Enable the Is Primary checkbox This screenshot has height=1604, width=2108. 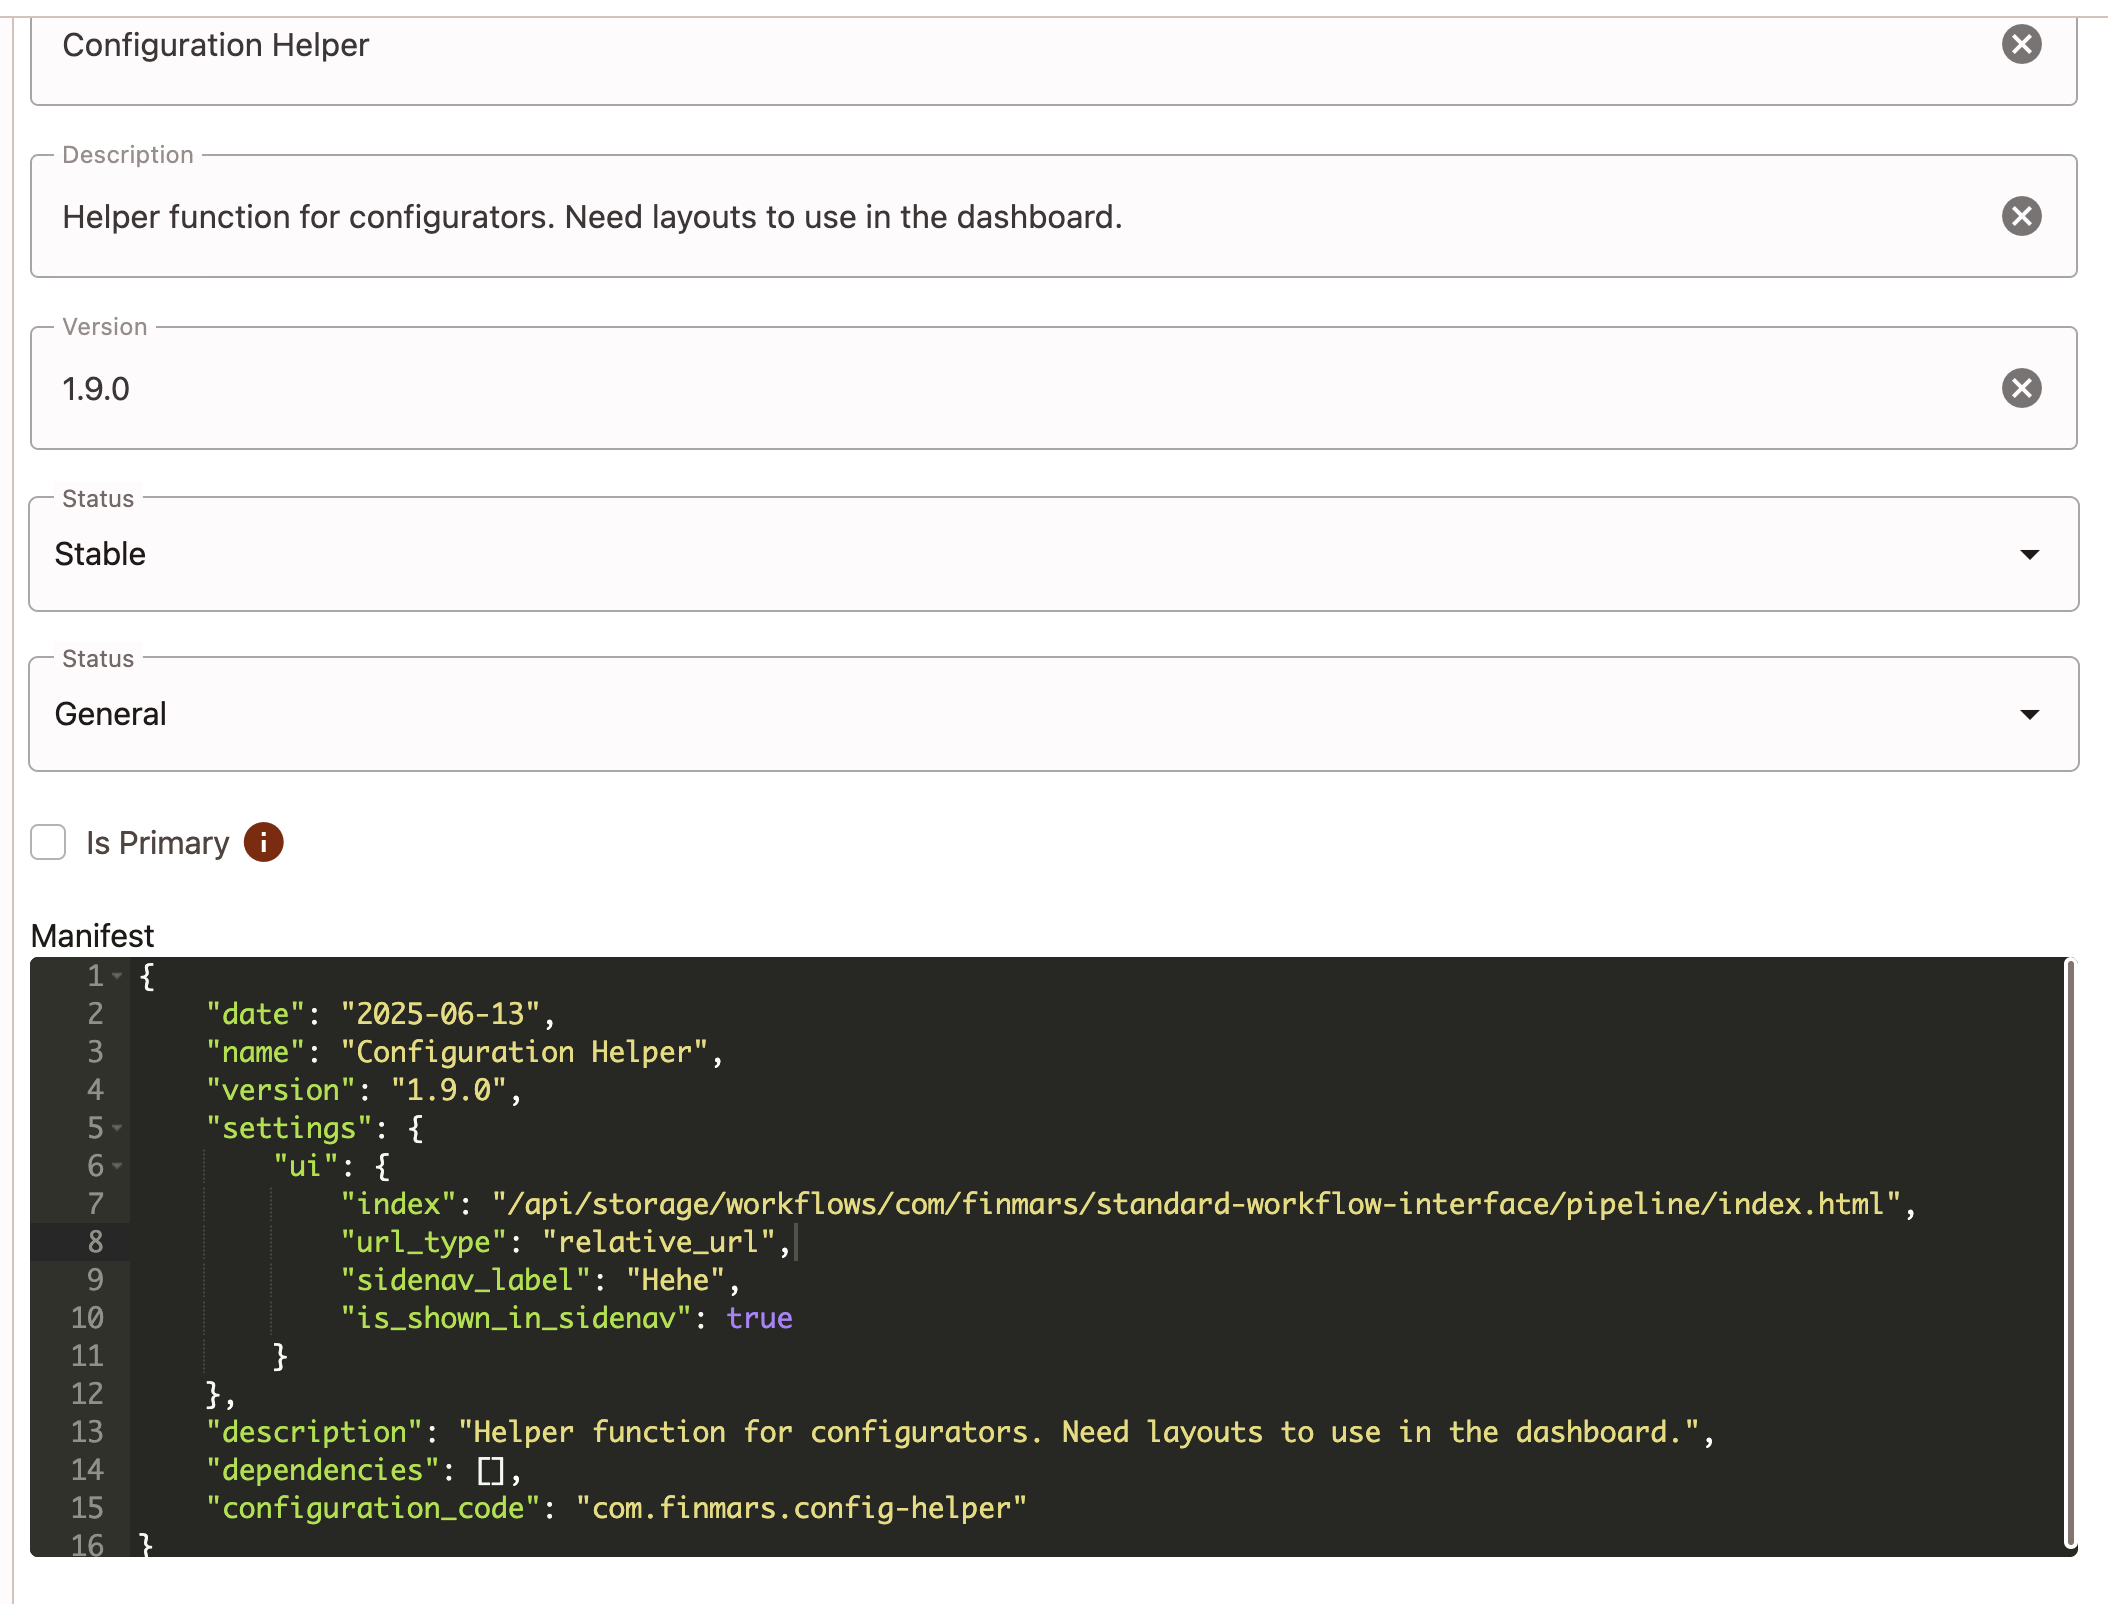(x=48, y=842)
